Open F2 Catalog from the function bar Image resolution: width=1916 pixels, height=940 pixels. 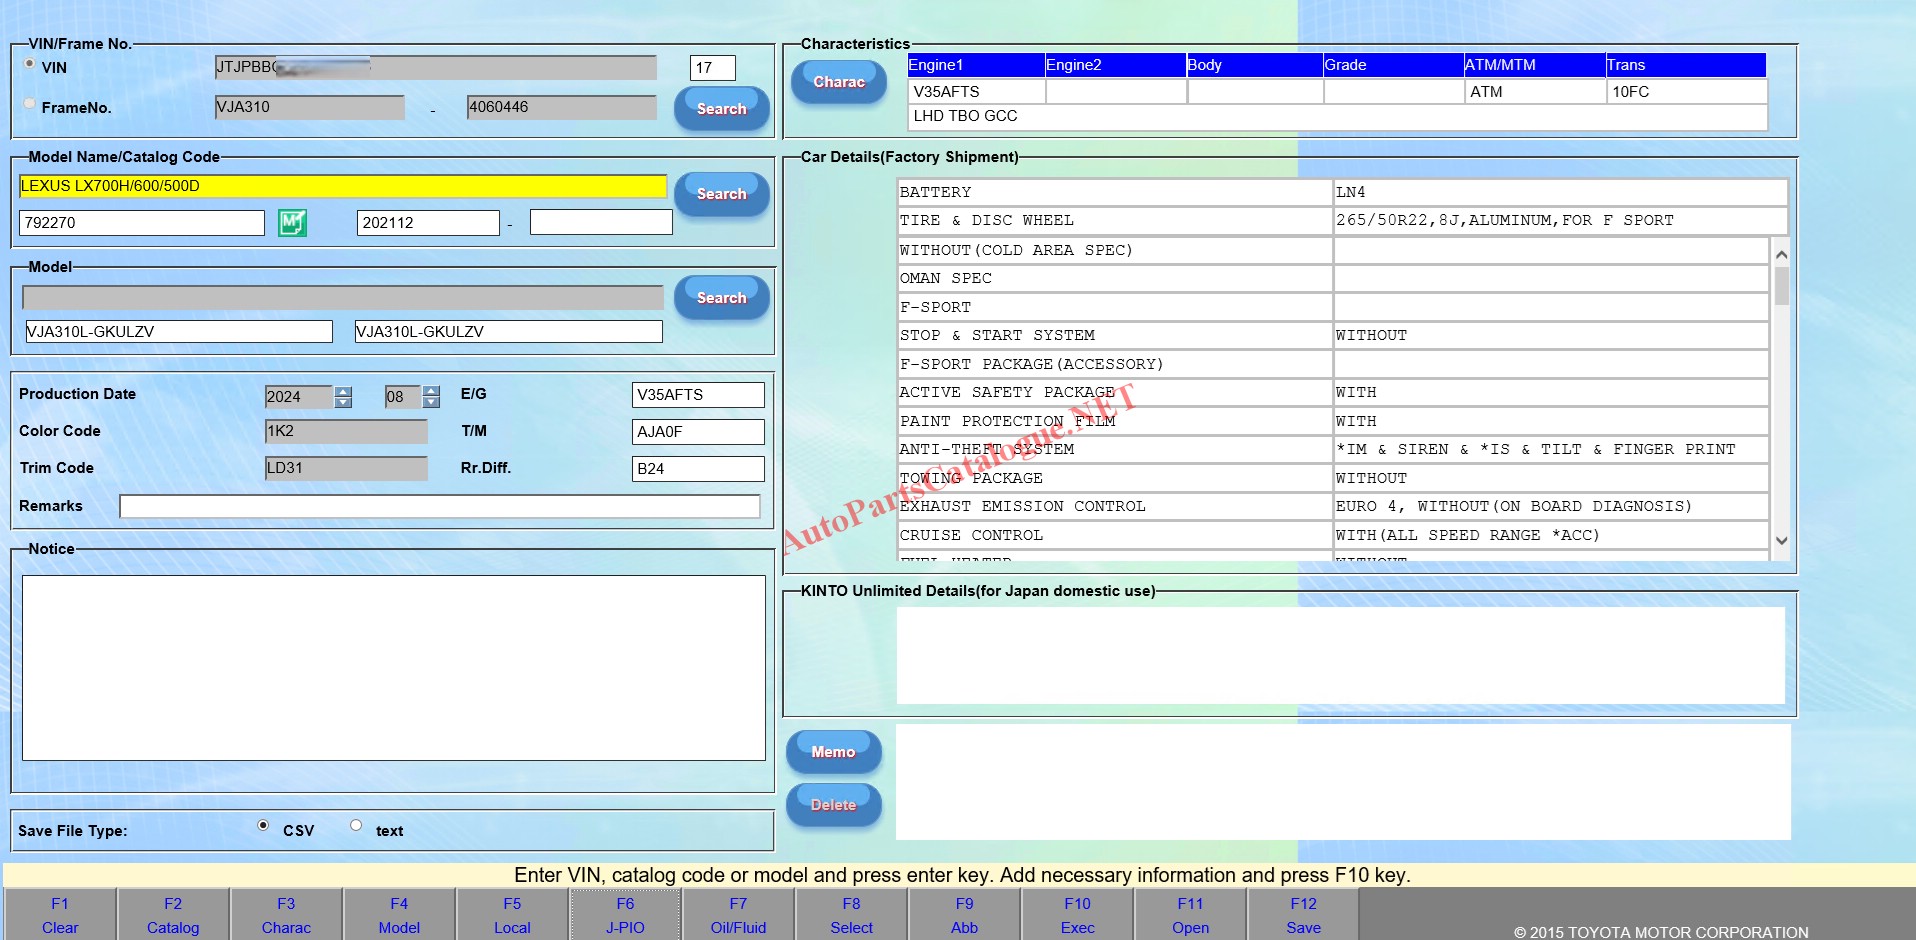point(173,915)
